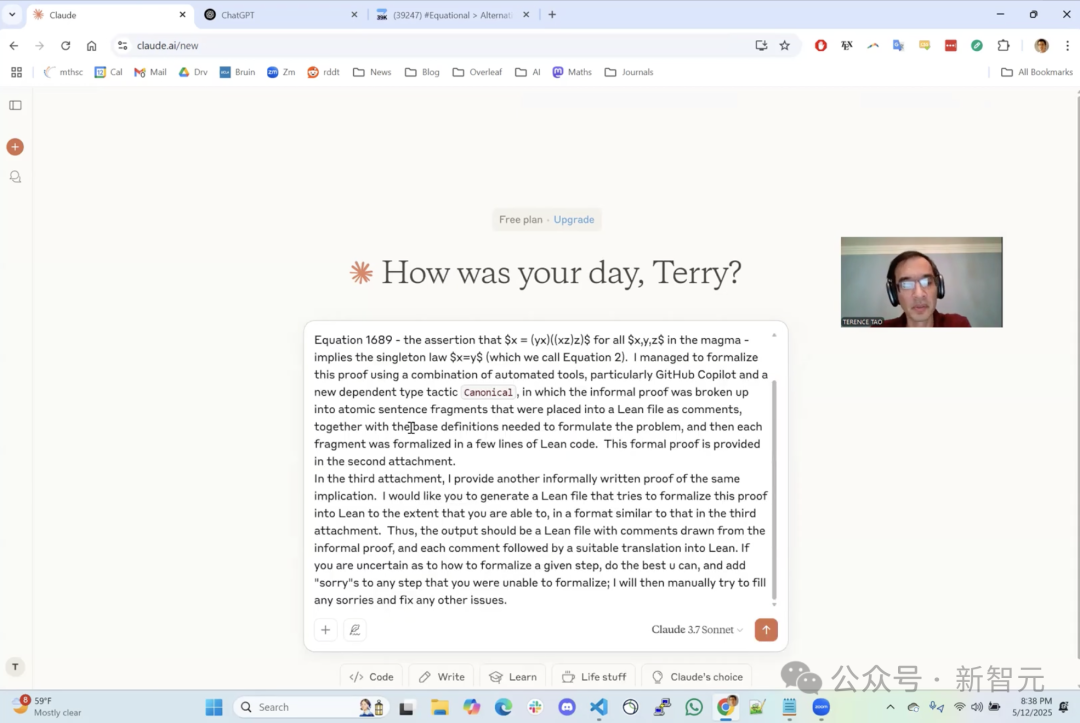Start a new chat with the orange plus button
This screenshot has width=1080, height=723.
(x=15, y=147)
